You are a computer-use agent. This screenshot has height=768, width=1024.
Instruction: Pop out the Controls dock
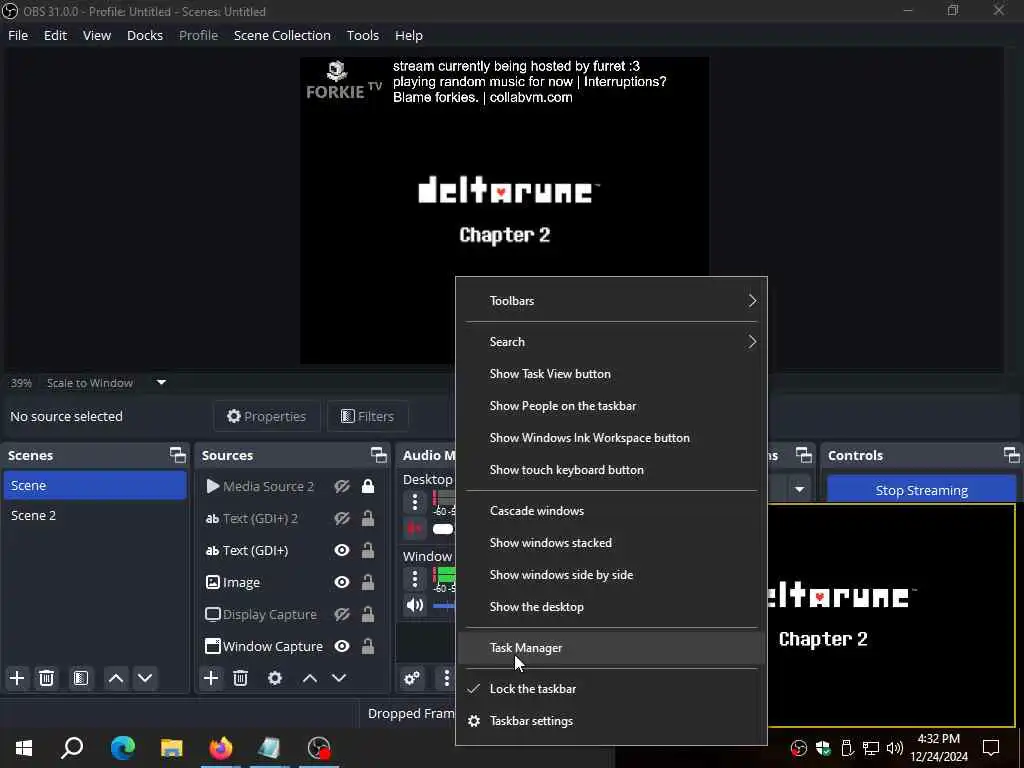pyautogui.click(x=1012, y=455)
